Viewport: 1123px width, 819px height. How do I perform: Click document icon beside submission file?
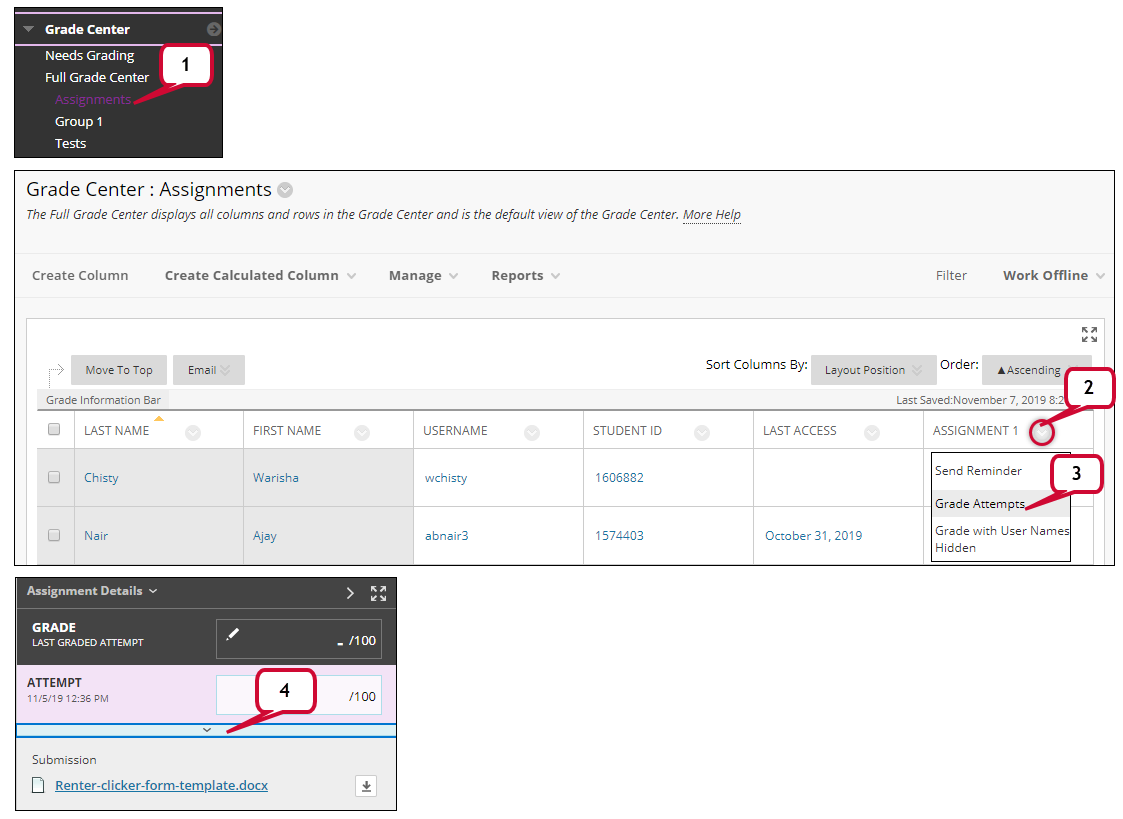coord(39,786)
